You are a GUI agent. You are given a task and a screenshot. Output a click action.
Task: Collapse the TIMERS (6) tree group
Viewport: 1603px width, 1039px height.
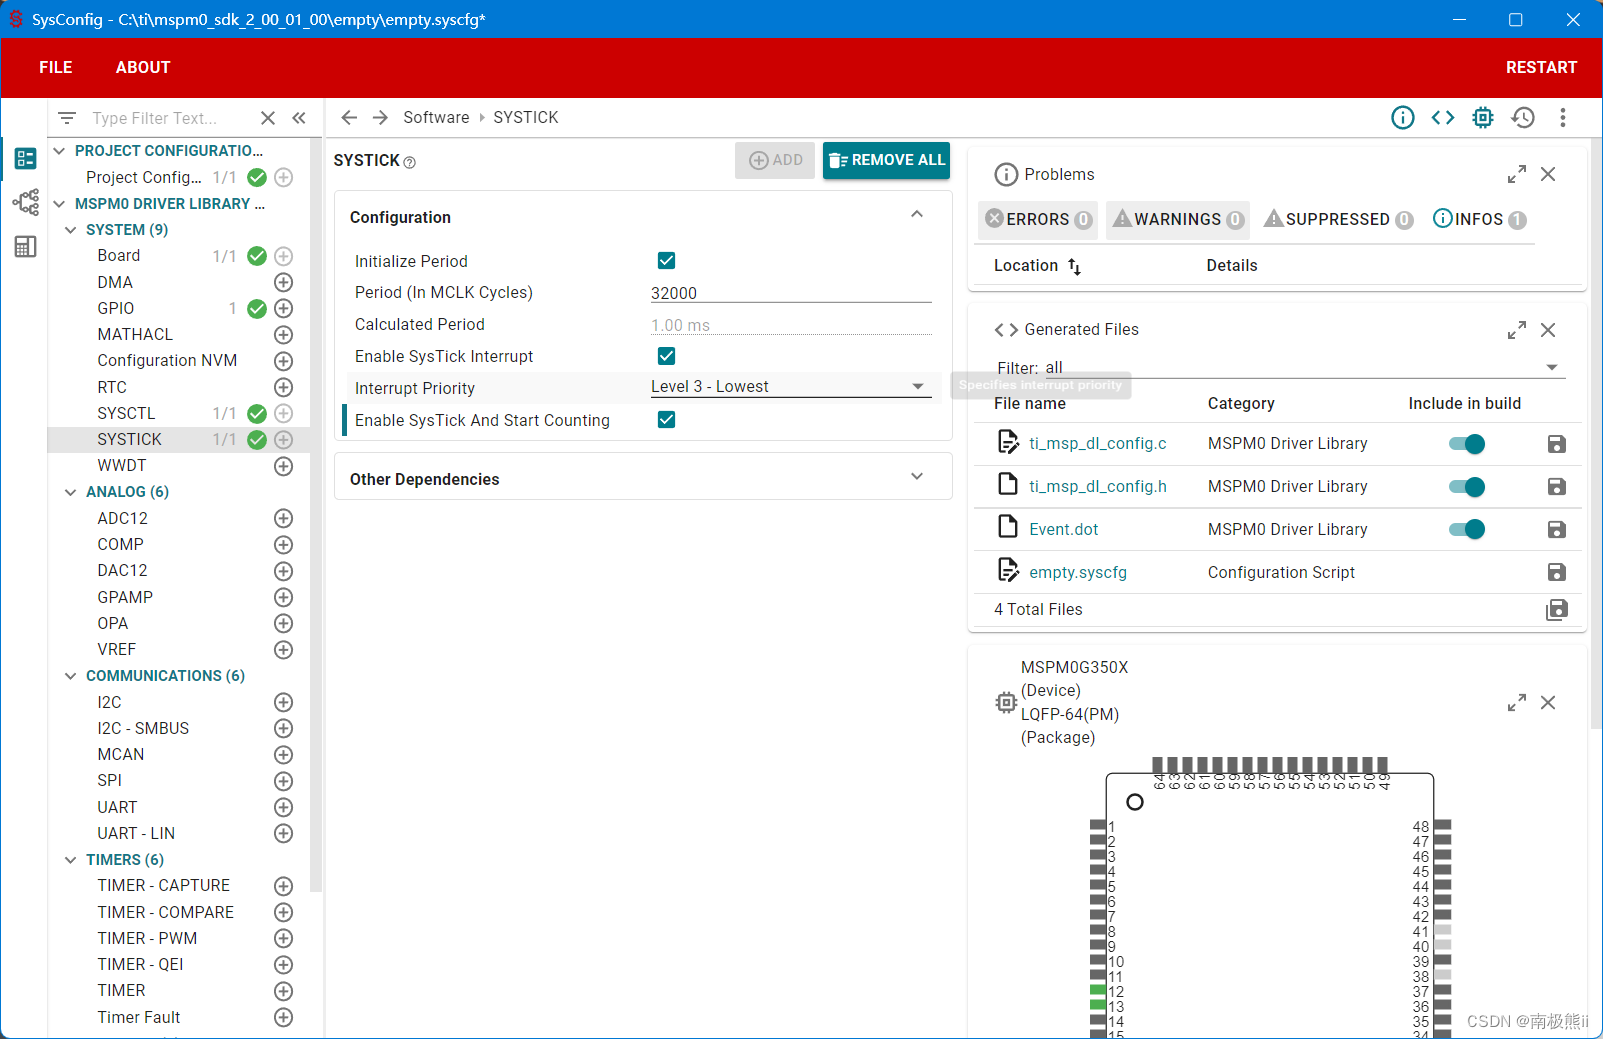[70, 860]
